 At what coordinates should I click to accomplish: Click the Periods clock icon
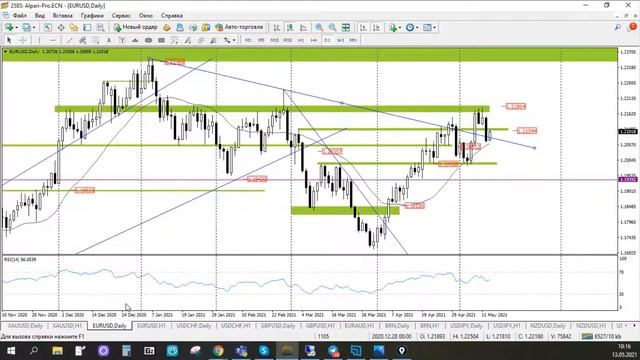click(410, 27)
